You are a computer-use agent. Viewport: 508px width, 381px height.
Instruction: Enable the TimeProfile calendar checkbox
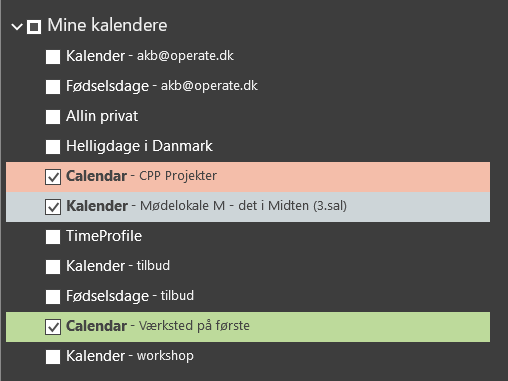tap(53, 237)
